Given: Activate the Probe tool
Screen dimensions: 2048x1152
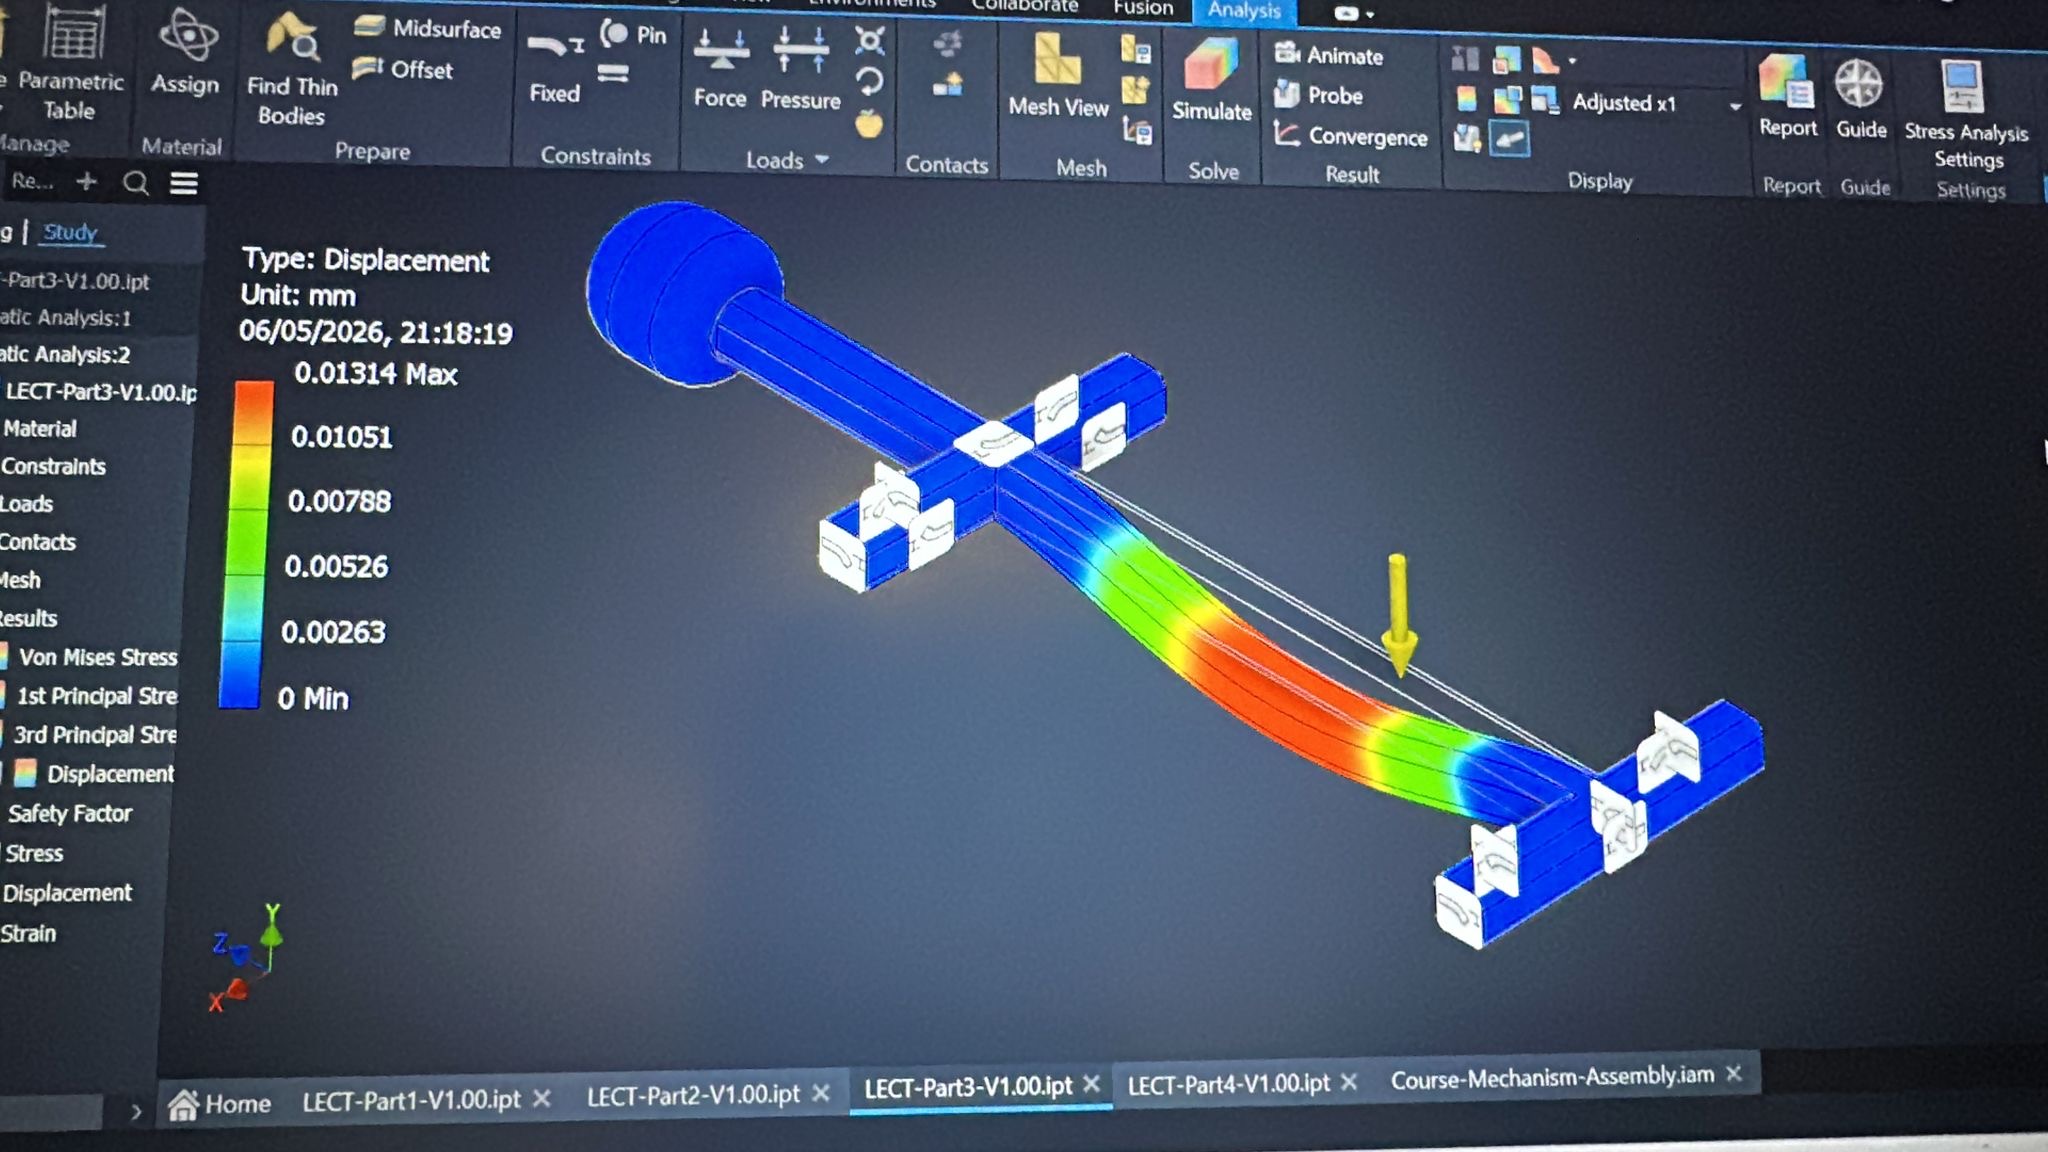Looking at the screenshot, I should (1319, 95).
